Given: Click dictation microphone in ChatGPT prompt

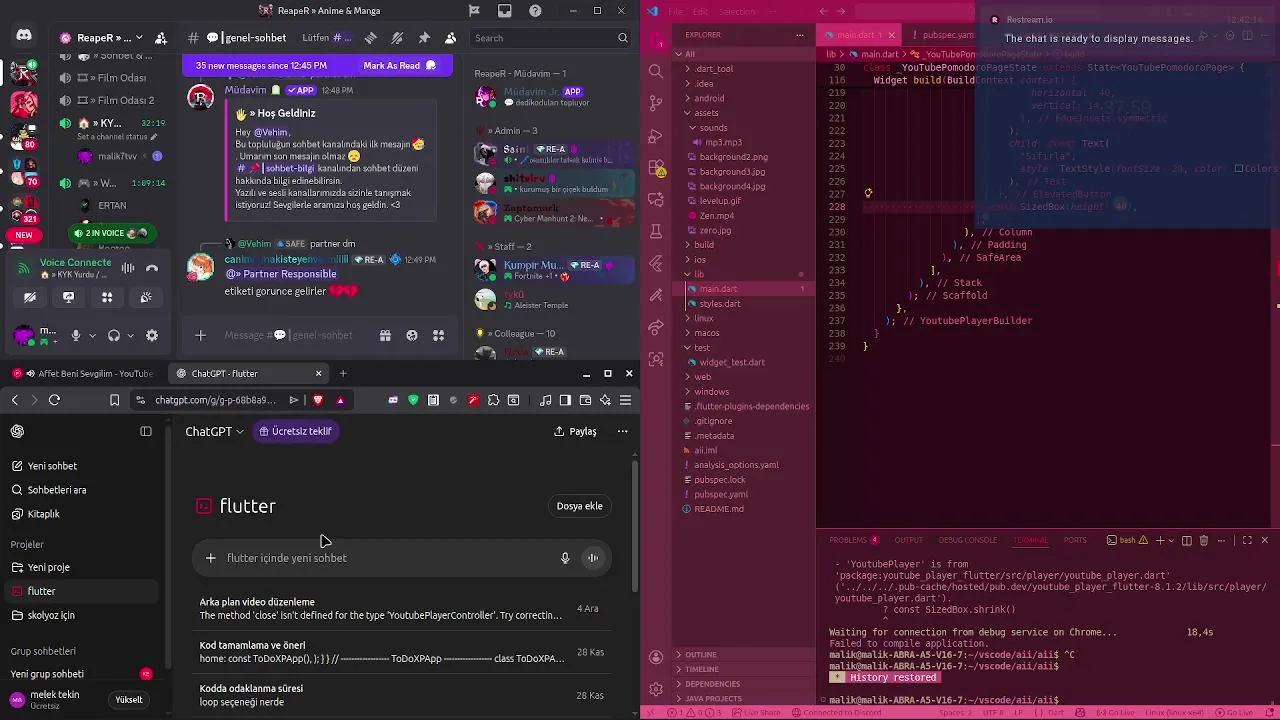Looking at the screenshot, I should pyautogui.click(x=565, y=558).
